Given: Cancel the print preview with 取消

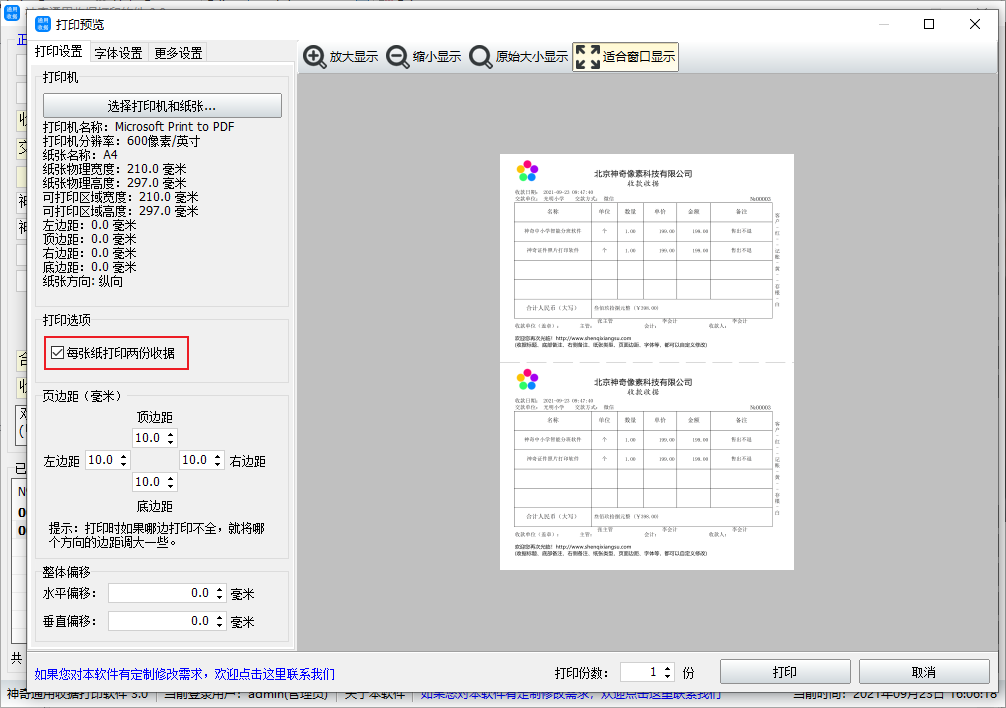Looking at the screenshot, I should tap(923, 672).
